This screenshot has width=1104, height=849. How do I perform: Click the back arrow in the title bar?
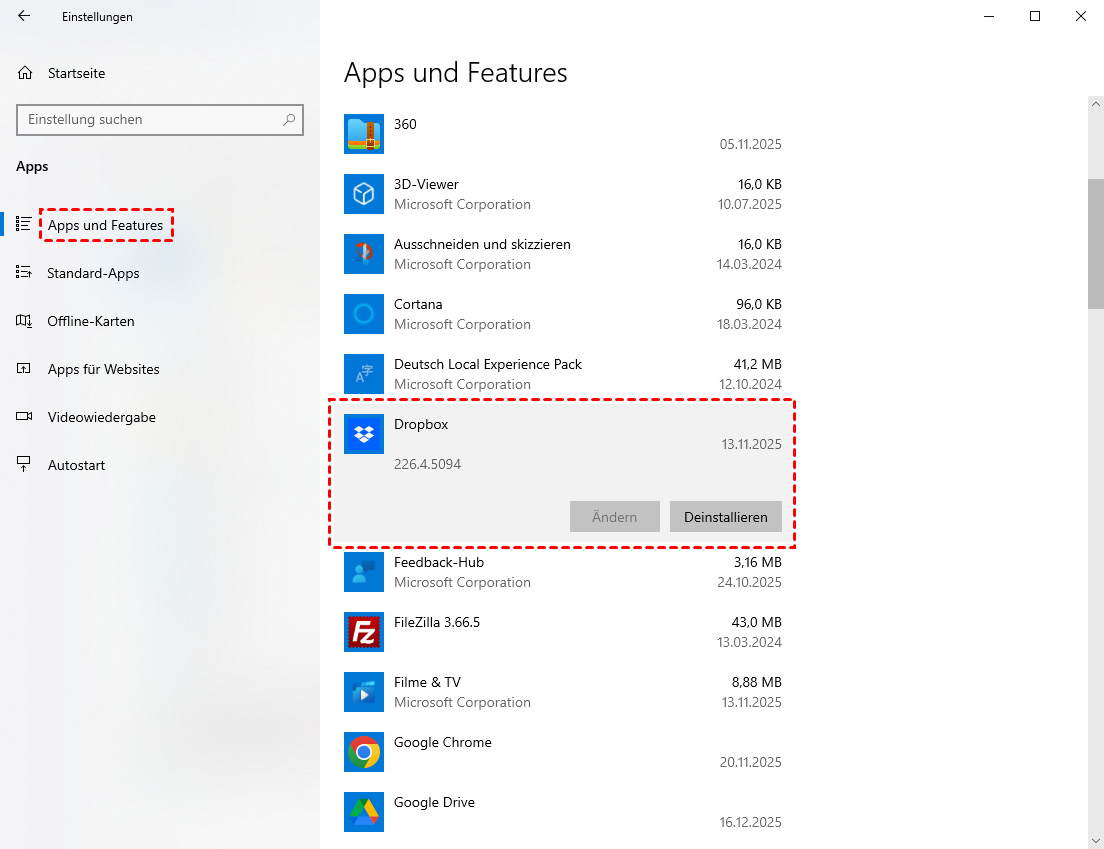coord(24,16)
